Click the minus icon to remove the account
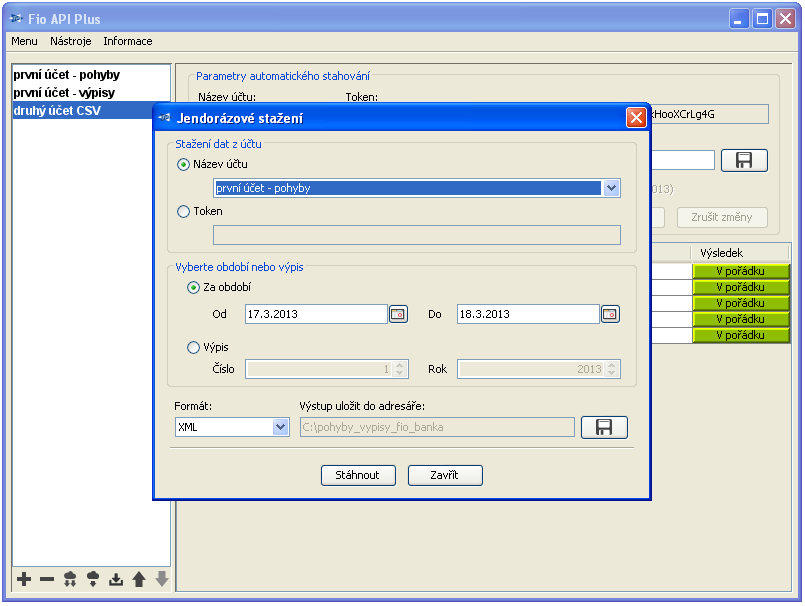 click(47, 579)
